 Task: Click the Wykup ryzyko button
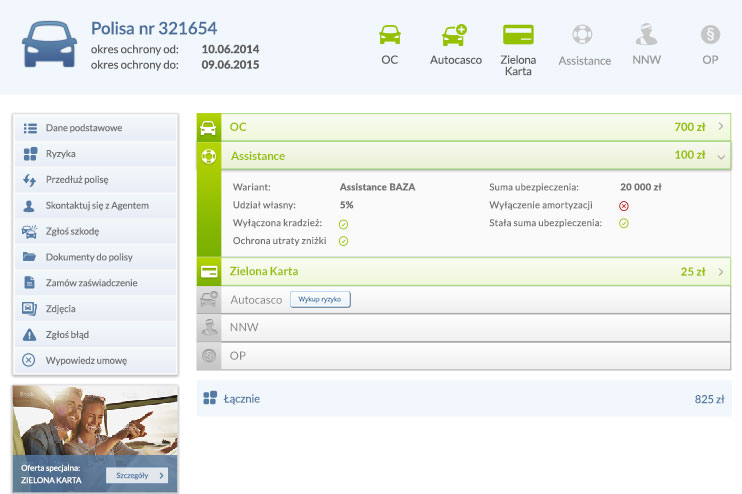point(320,299)
